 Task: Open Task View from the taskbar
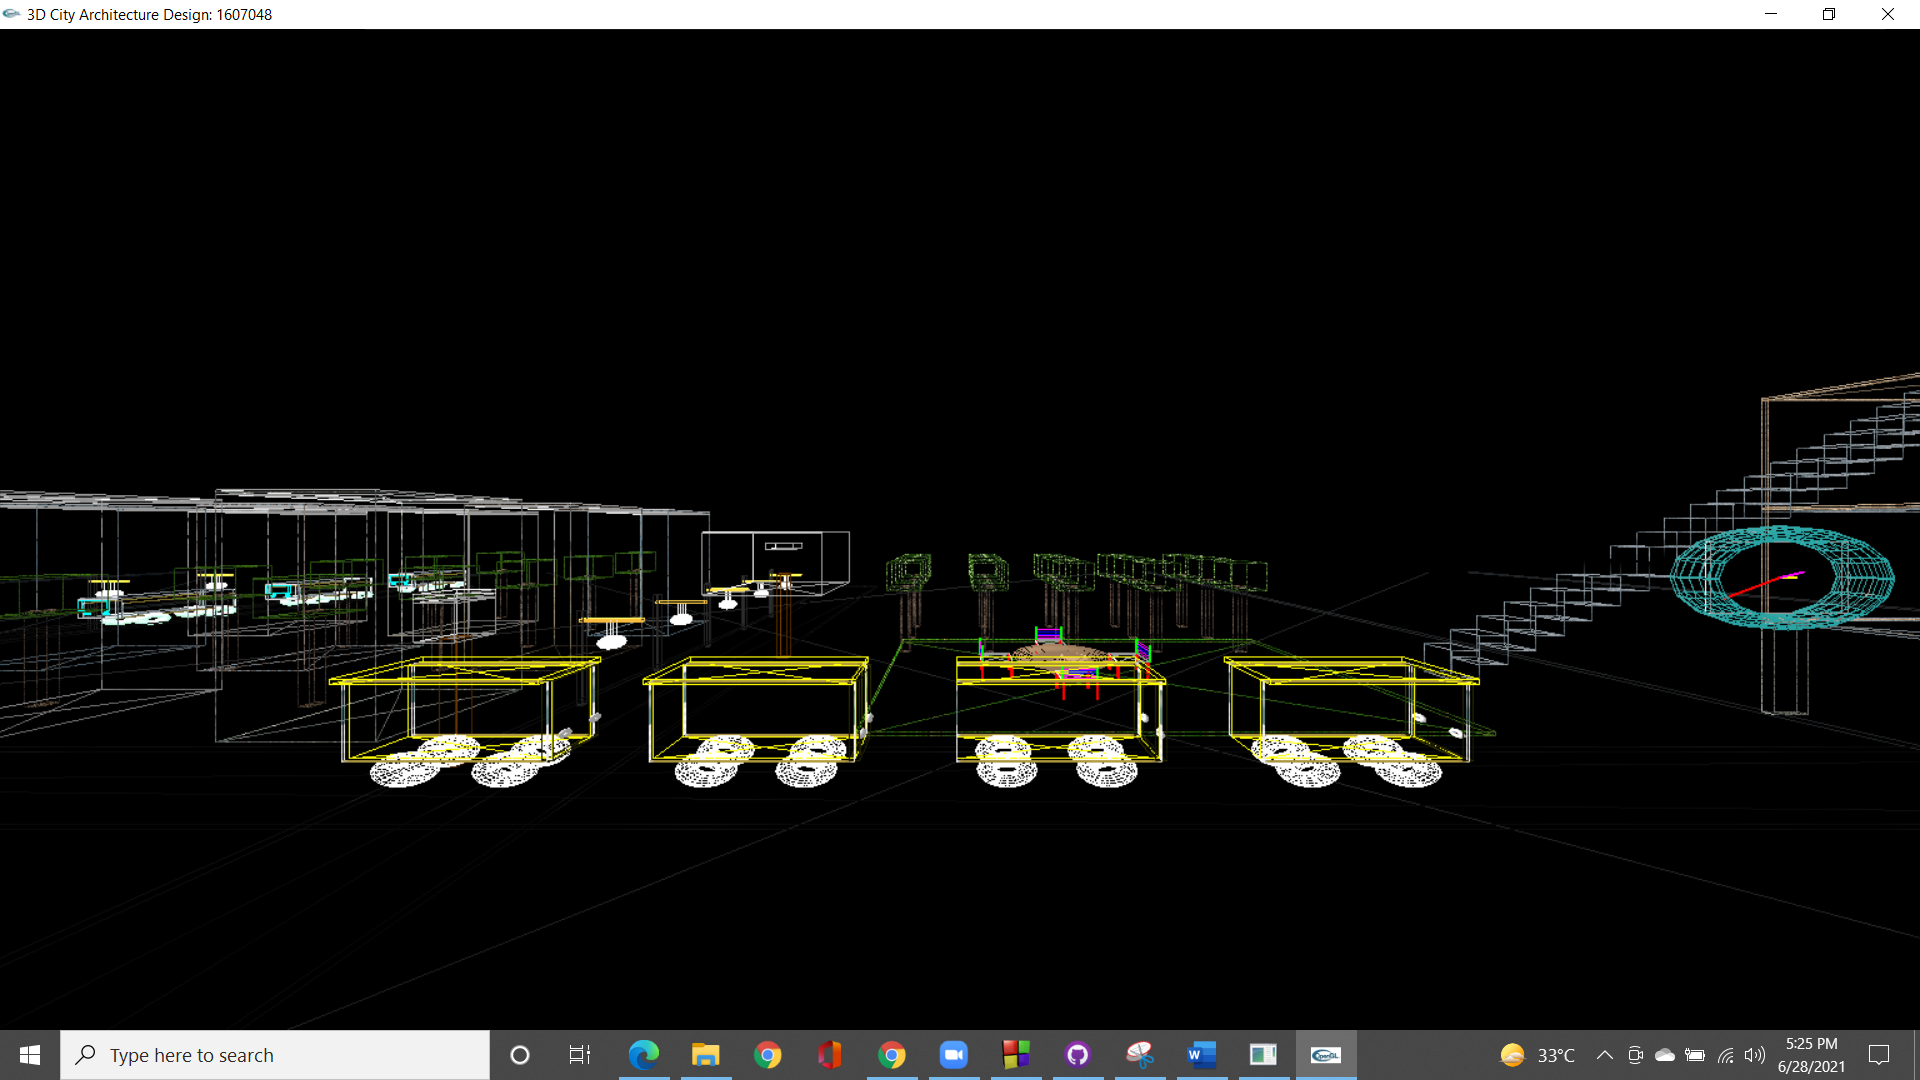click(x=580, y=1055)
